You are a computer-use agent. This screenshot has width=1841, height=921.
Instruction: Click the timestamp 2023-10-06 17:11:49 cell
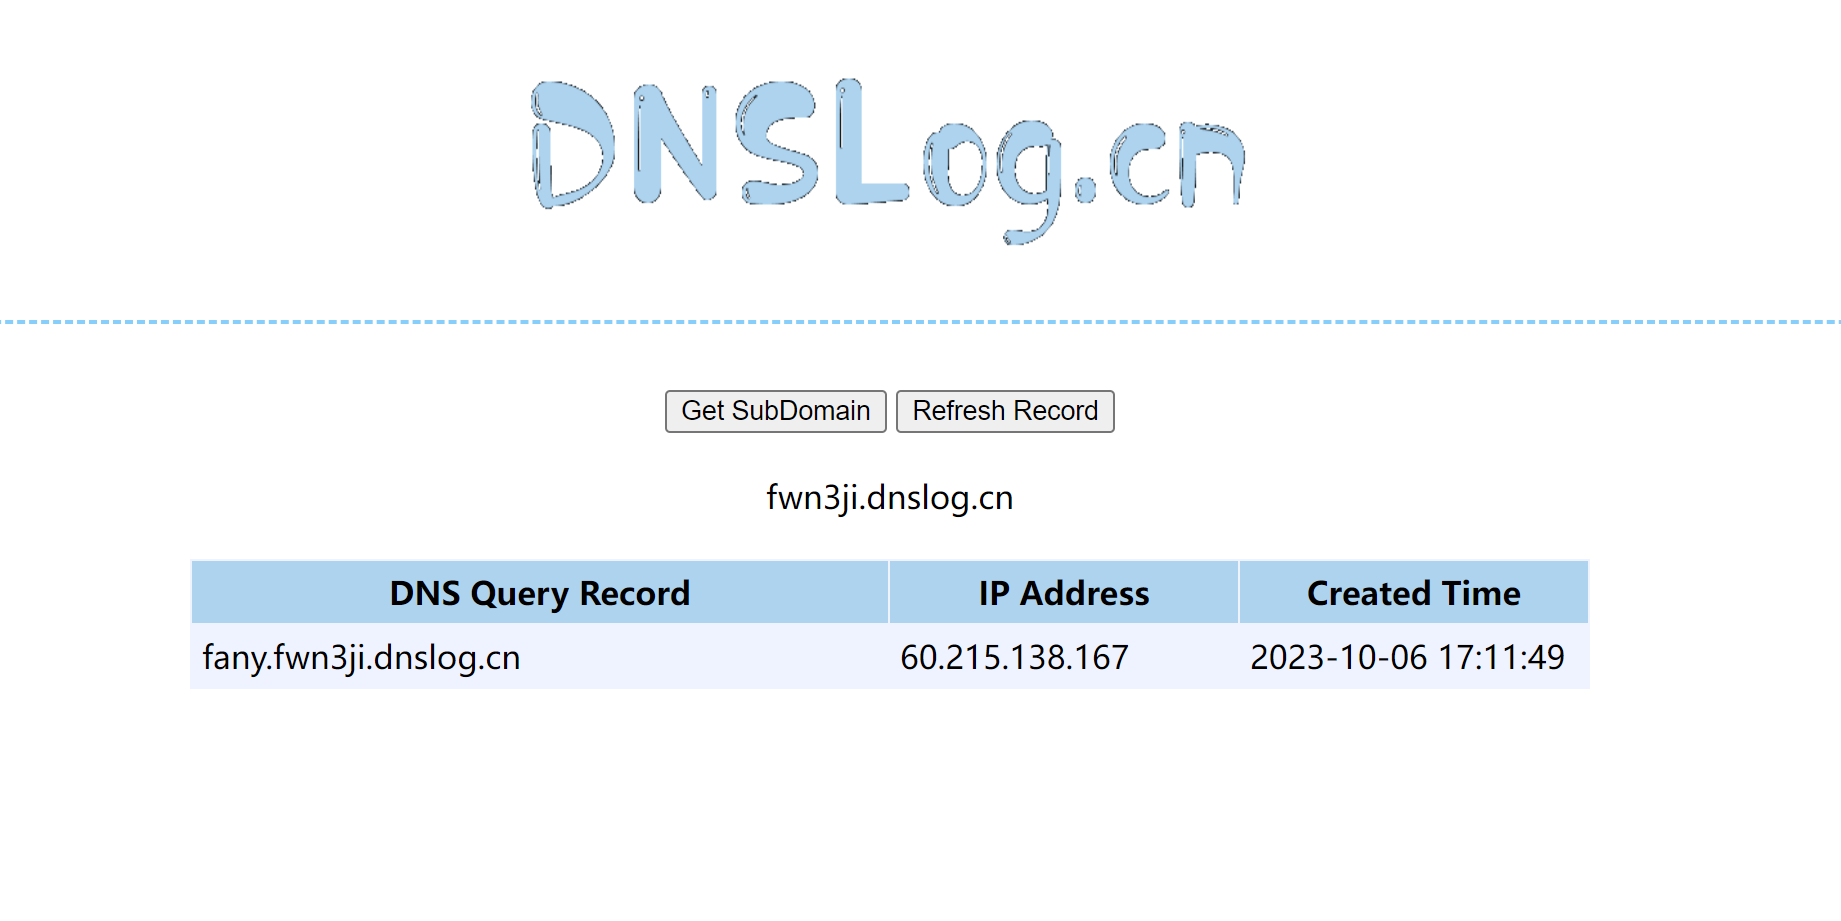(1407, 657)
